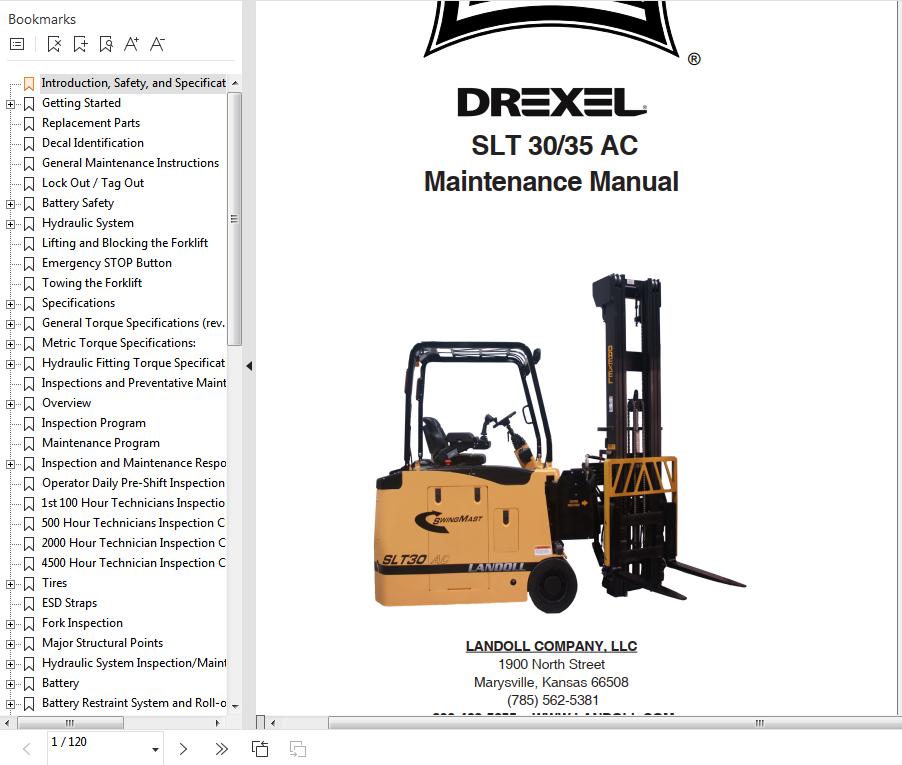The image size is (902, 765).
Task: Expand the Getting Started bookmark
Action: pos(10,104)
